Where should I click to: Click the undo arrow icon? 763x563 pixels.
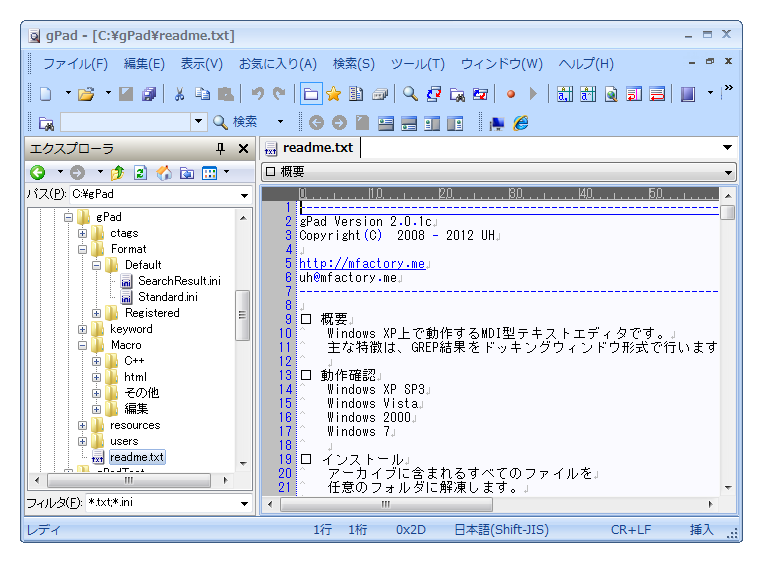pos(257,94)
